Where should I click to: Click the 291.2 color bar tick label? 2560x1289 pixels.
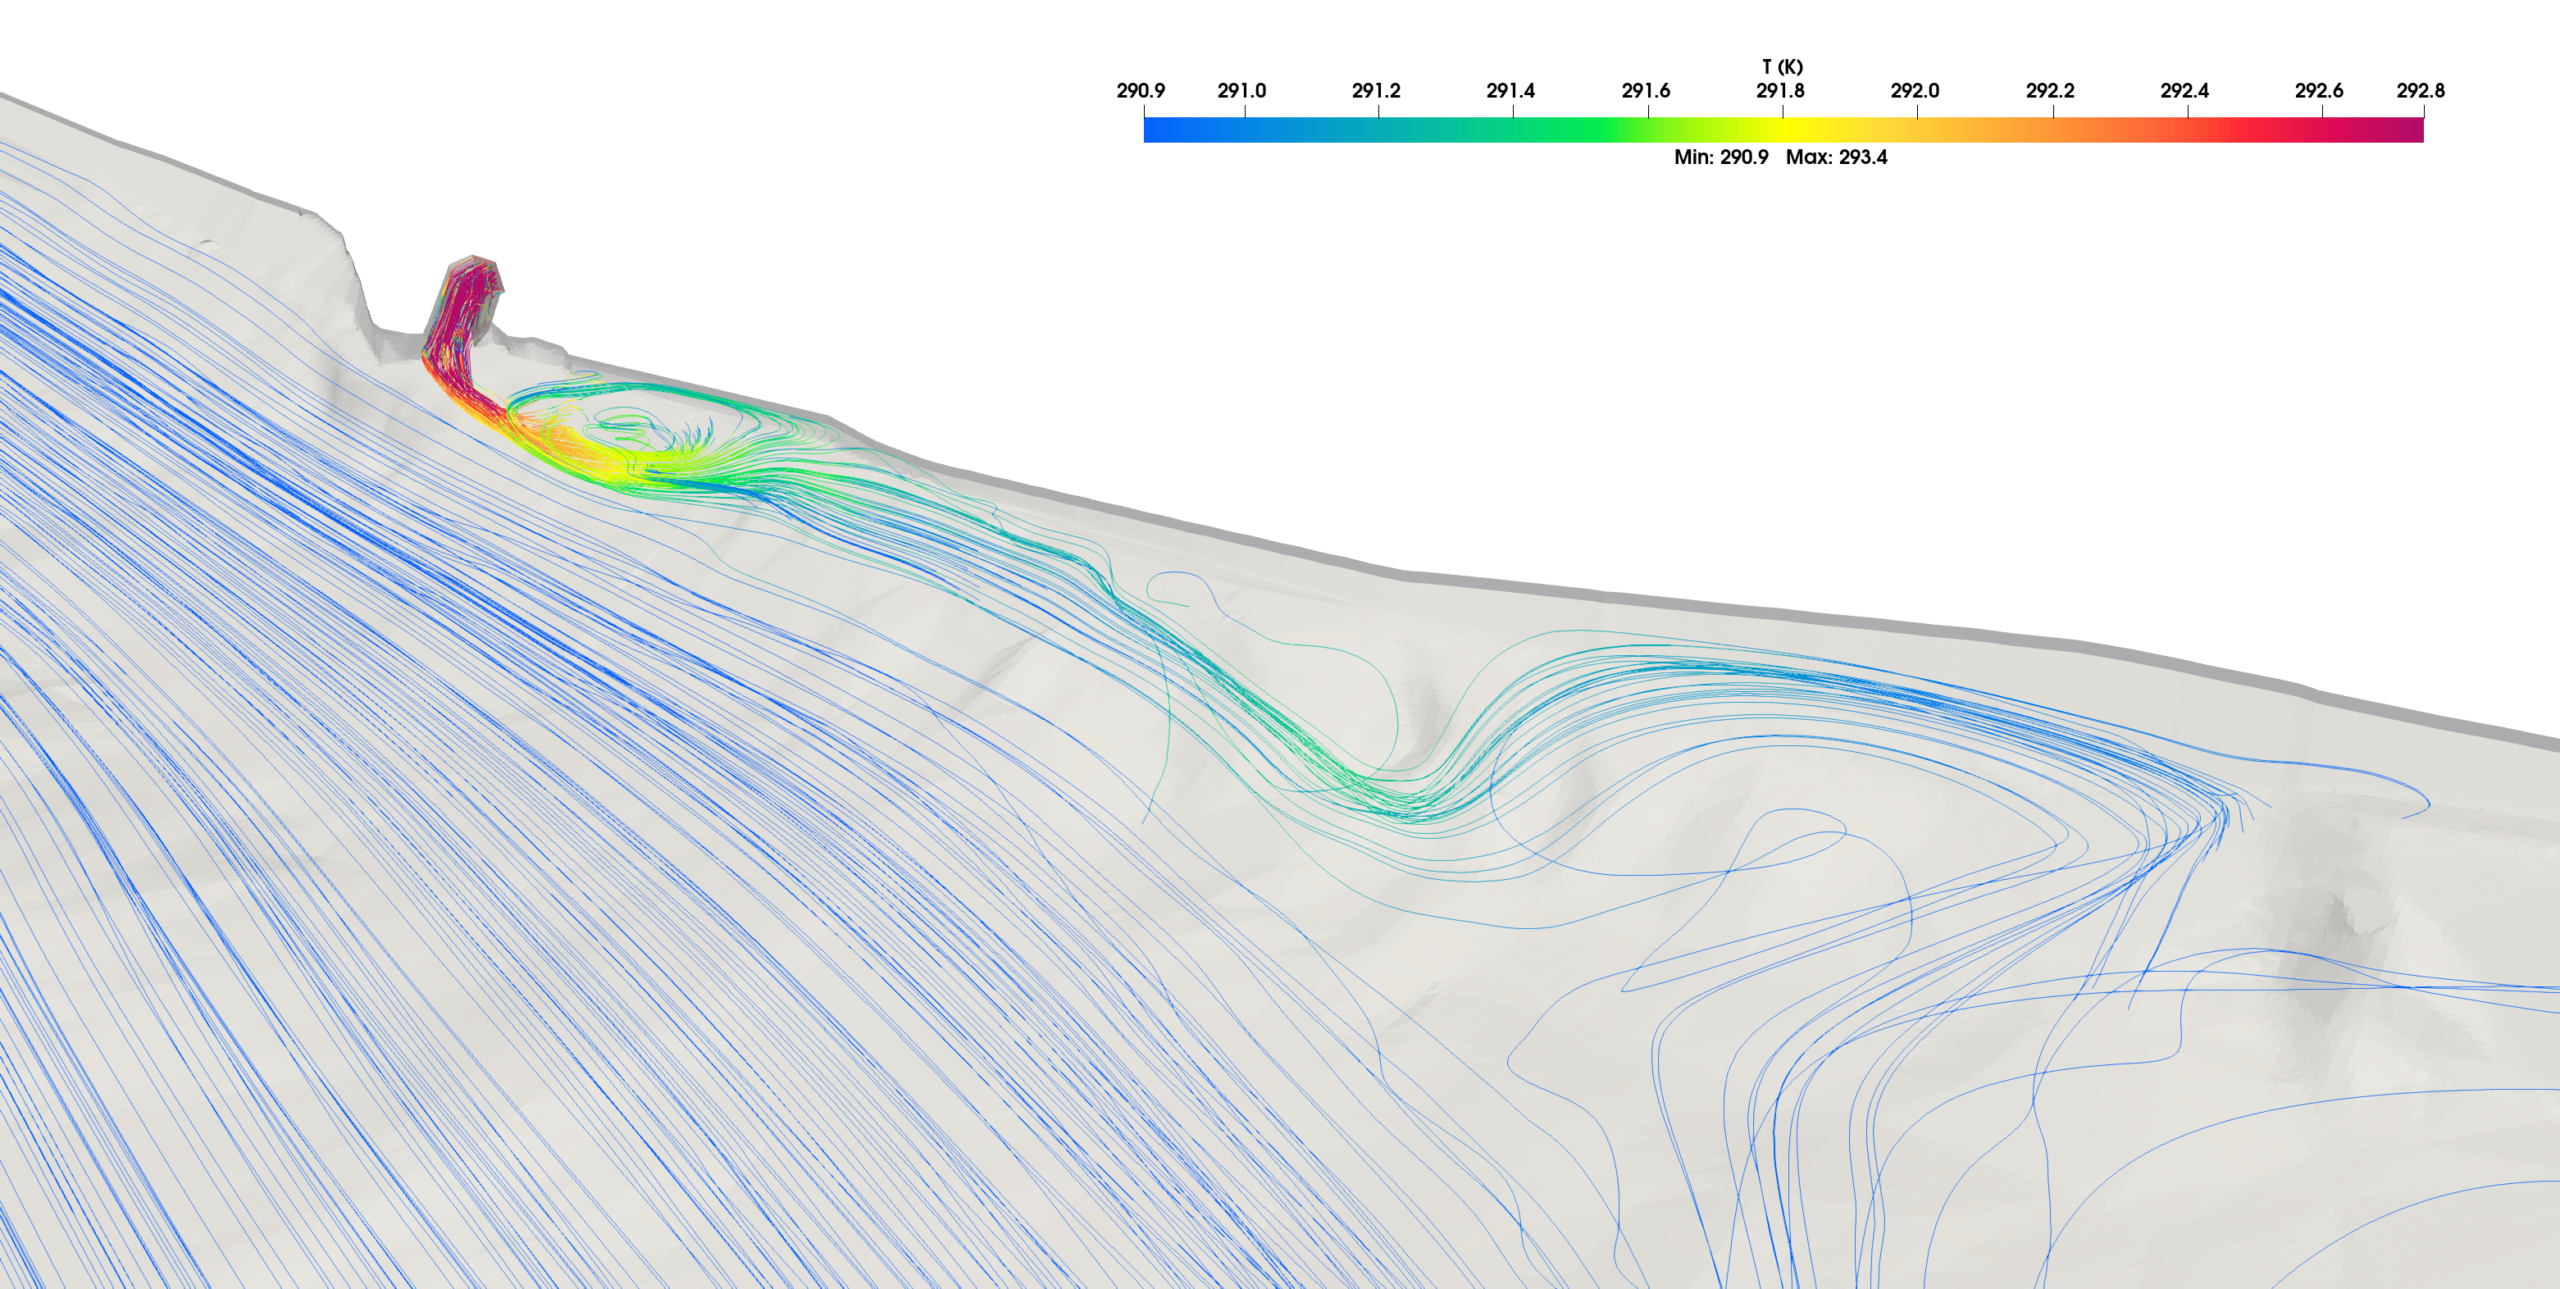[x=1376, y=91]
